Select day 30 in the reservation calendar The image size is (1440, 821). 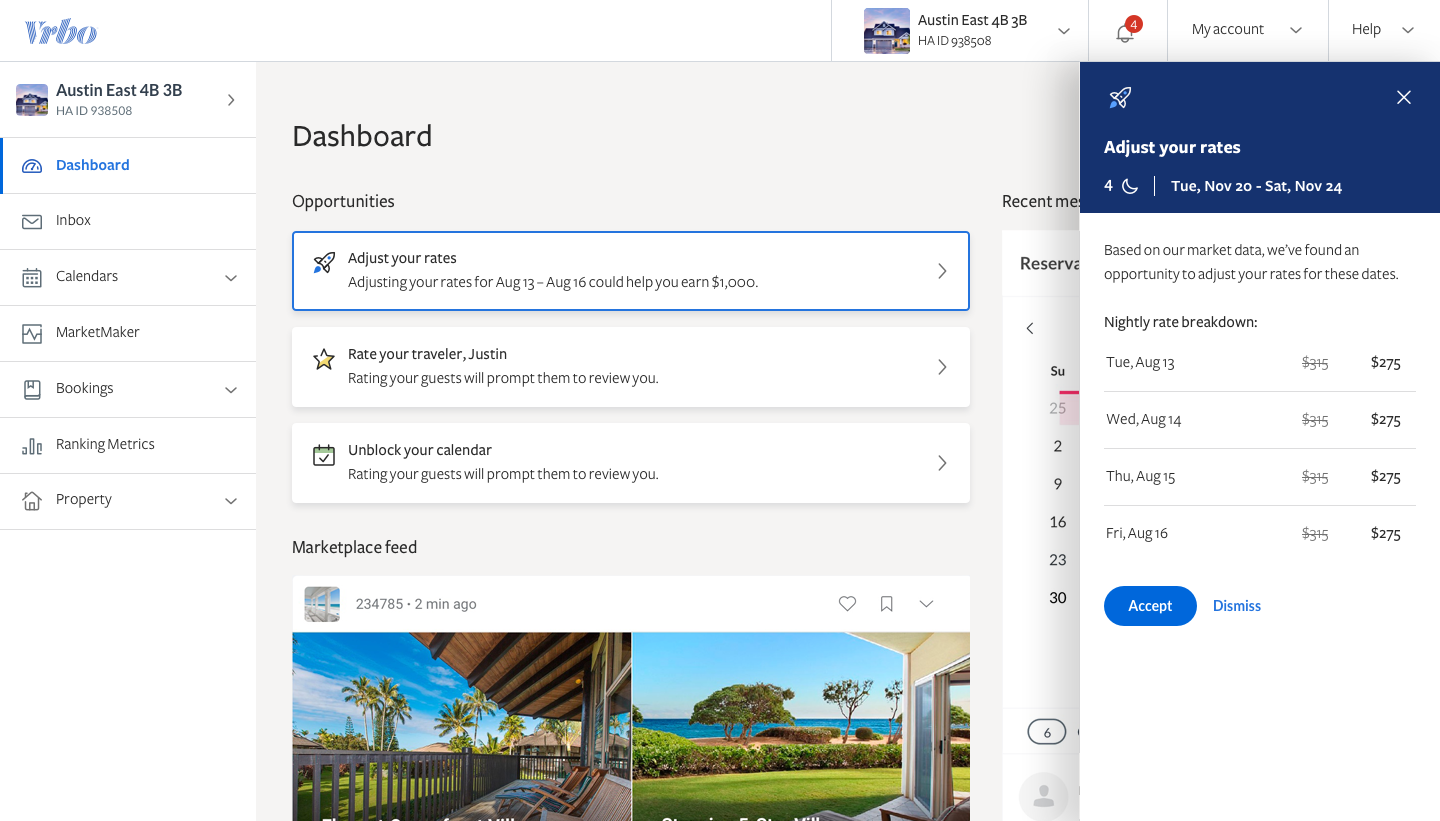click(1058, 598)
